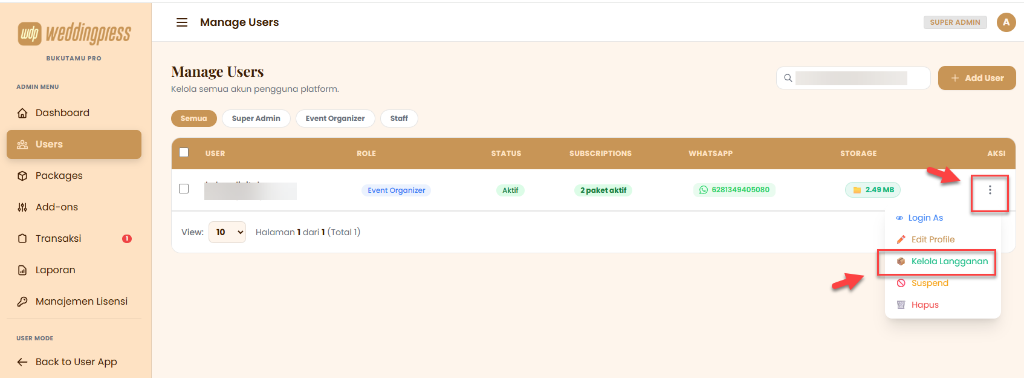Click the Edit Profile pencil icon
Screen dimensions: 1024x378
coord(901,240)
